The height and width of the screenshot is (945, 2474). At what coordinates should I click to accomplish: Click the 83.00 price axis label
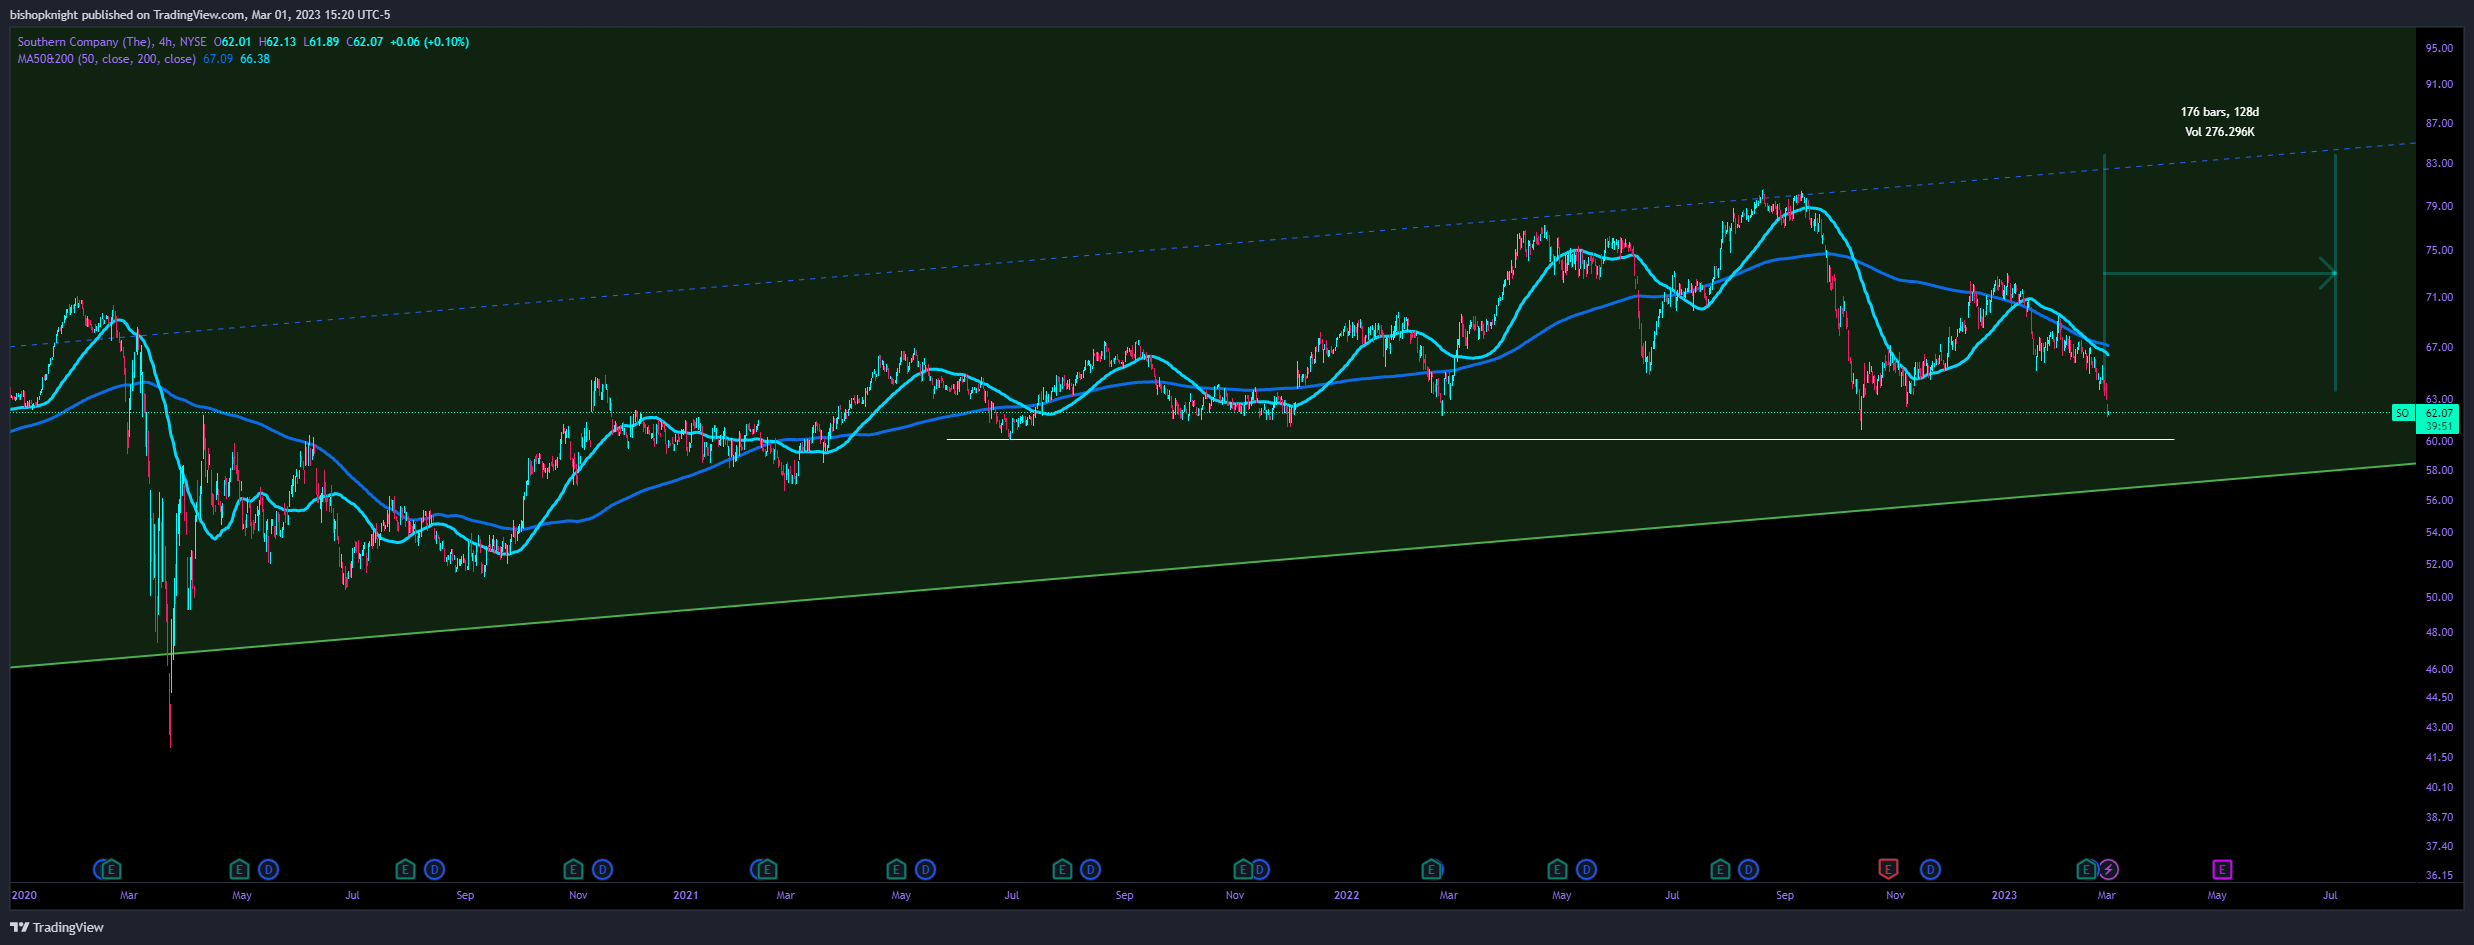[x=2439, y=163]
